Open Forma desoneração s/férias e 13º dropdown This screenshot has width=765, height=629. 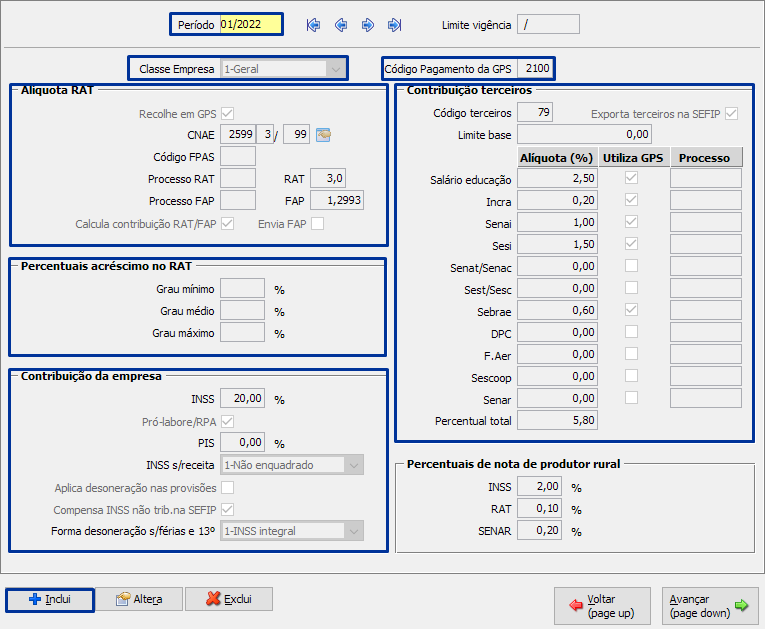pos(352,531)
